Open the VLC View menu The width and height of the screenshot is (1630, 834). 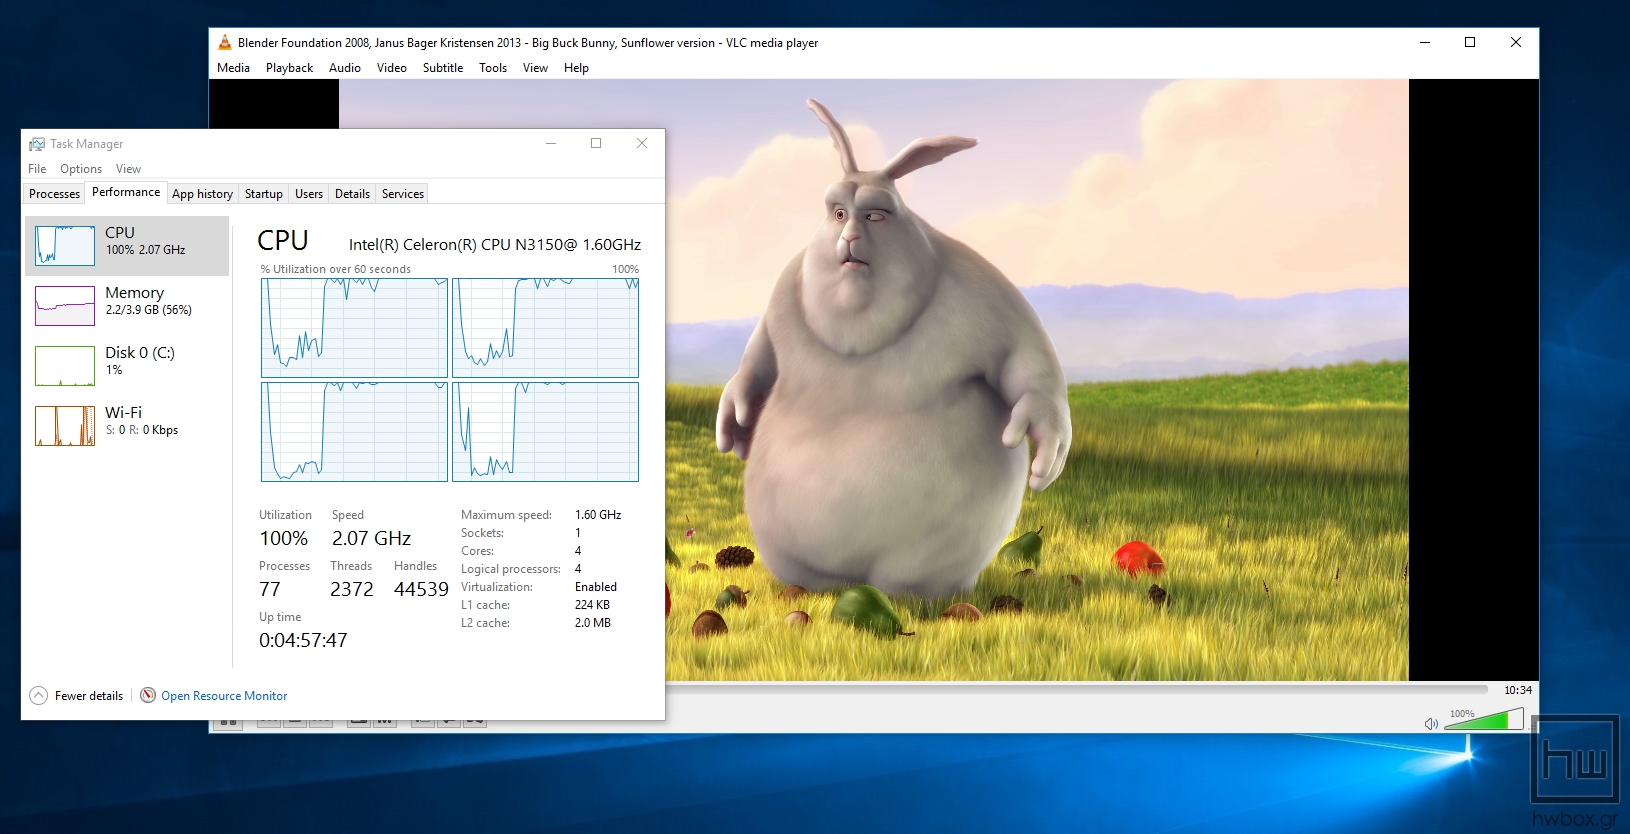point(535,68)
